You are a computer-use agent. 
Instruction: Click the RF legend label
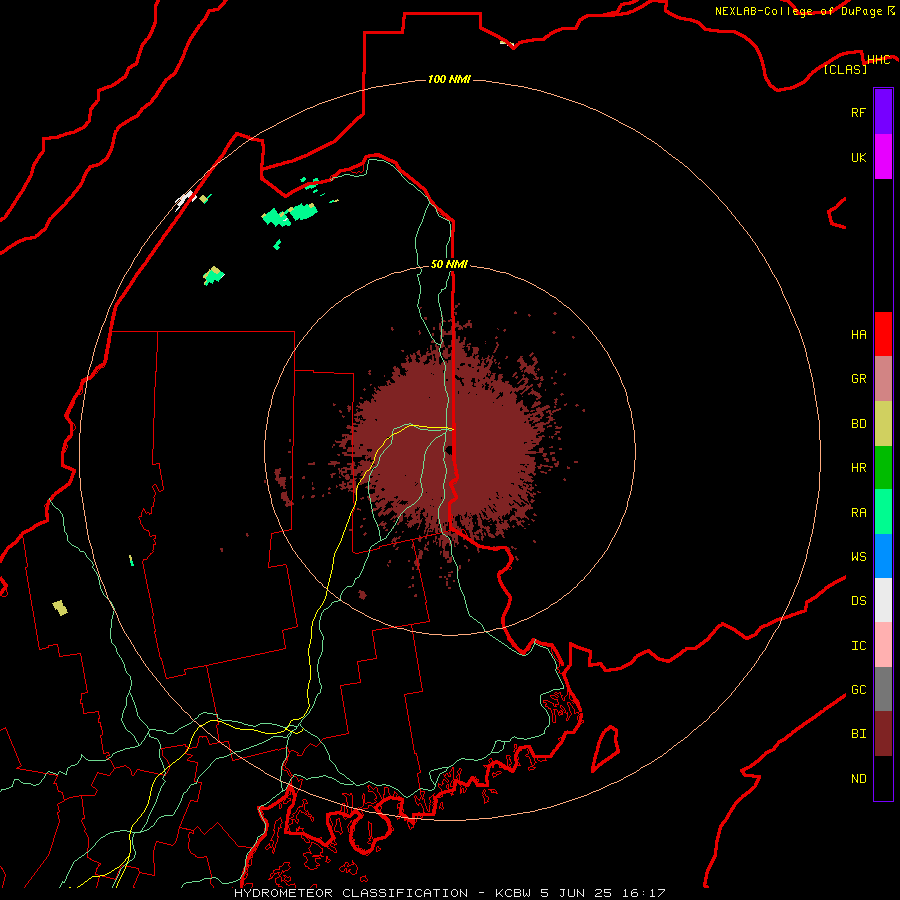(858, 112)
